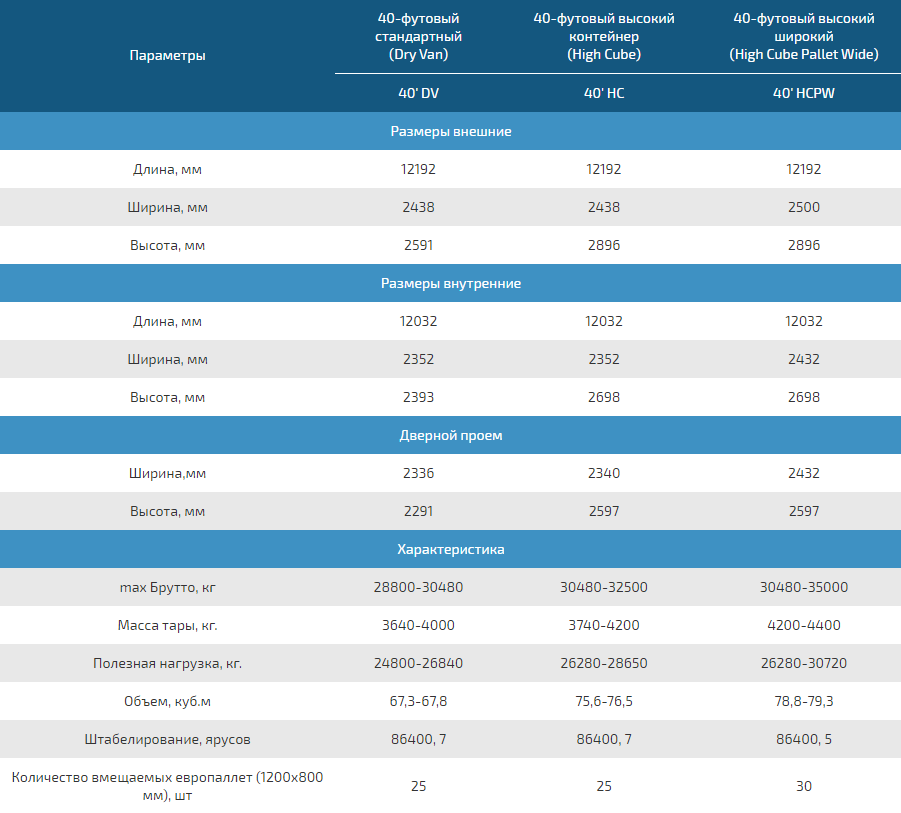Screen dimensions: 901x813
Task: Click external length 12192 in 40' HCPW column
Action: [x=804, y=169]
